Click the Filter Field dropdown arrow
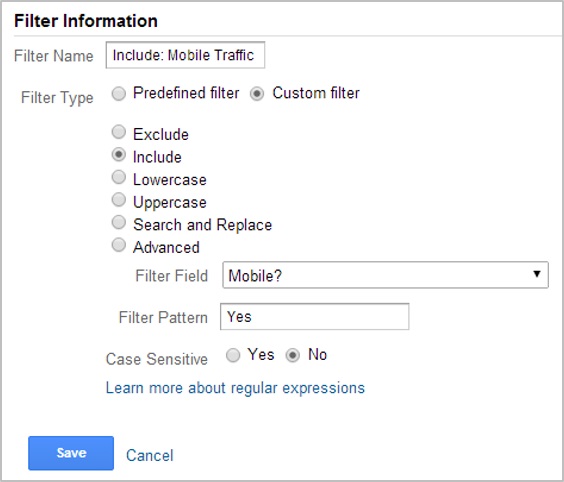Viewport: 564px width, 482px height. (537, 274)
